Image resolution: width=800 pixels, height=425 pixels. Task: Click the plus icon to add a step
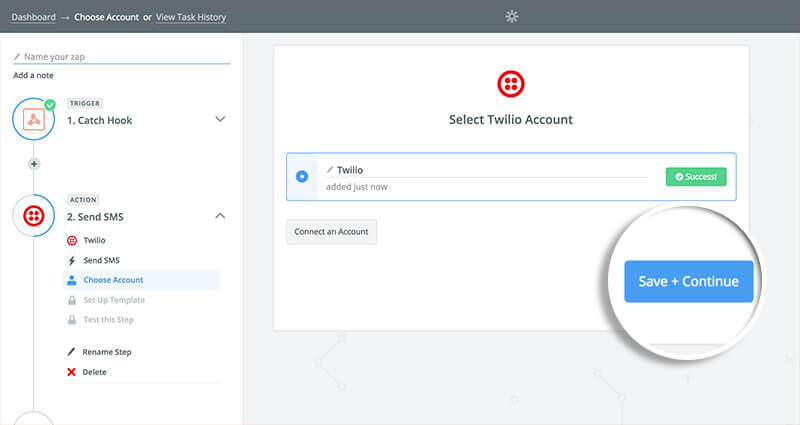[34, 164]
